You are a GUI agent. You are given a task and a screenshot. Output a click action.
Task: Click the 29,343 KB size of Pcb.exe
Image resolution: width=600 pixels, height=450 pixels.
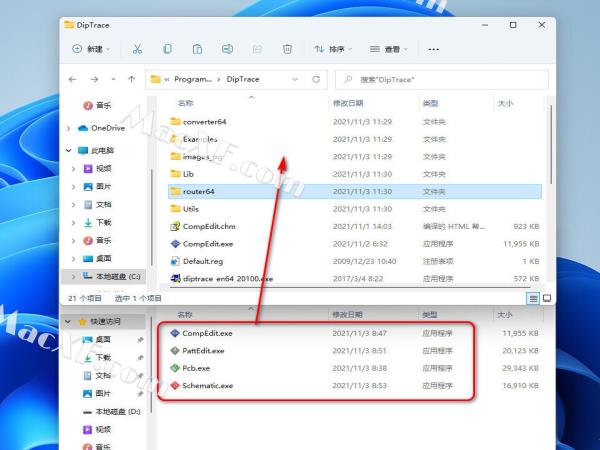(520, 368)
